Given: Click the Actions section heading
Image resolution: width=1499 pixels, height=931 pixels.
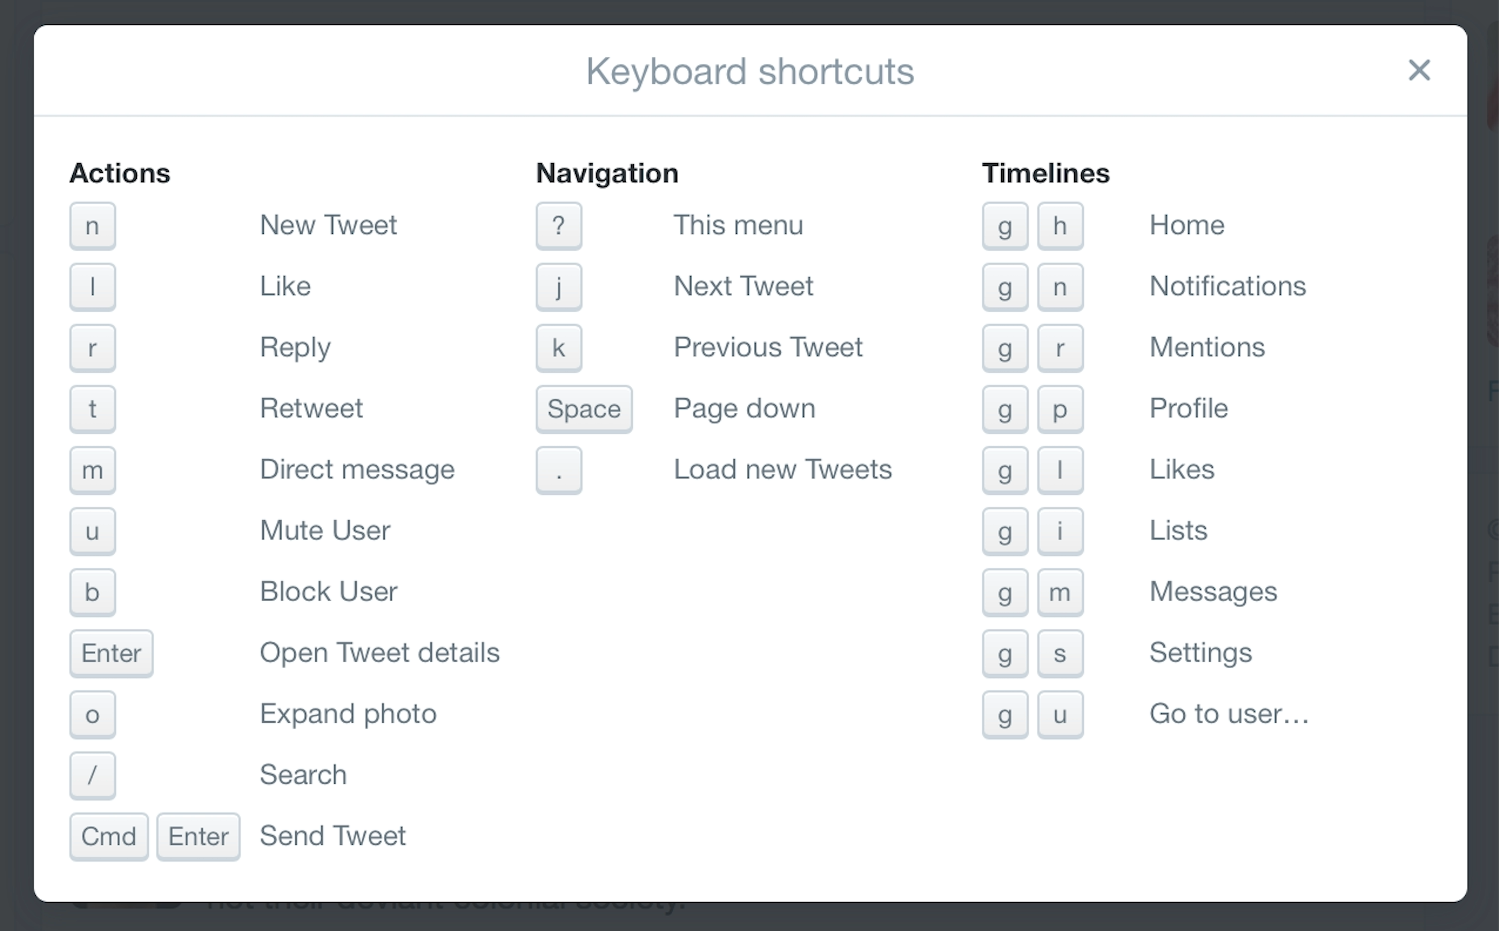Looking at the screenshot, I should 119,172.
